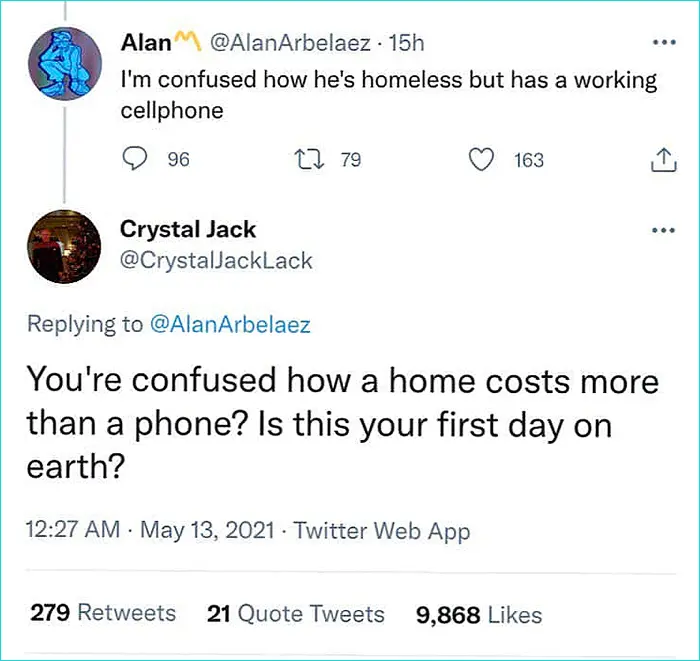Open the three-dot menu on Crystal Jack's tweet

[x=663, y=231]
